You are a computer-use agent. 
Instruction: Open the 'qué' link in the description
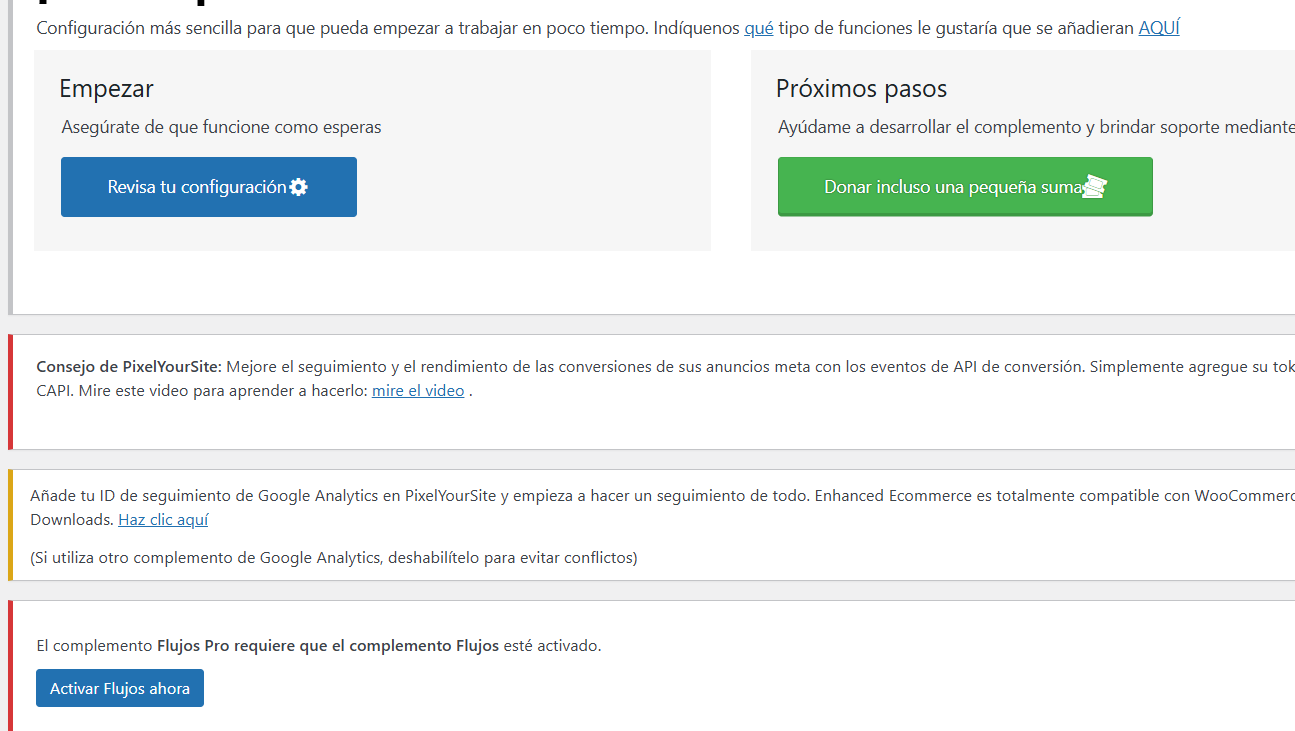point(759,28)
